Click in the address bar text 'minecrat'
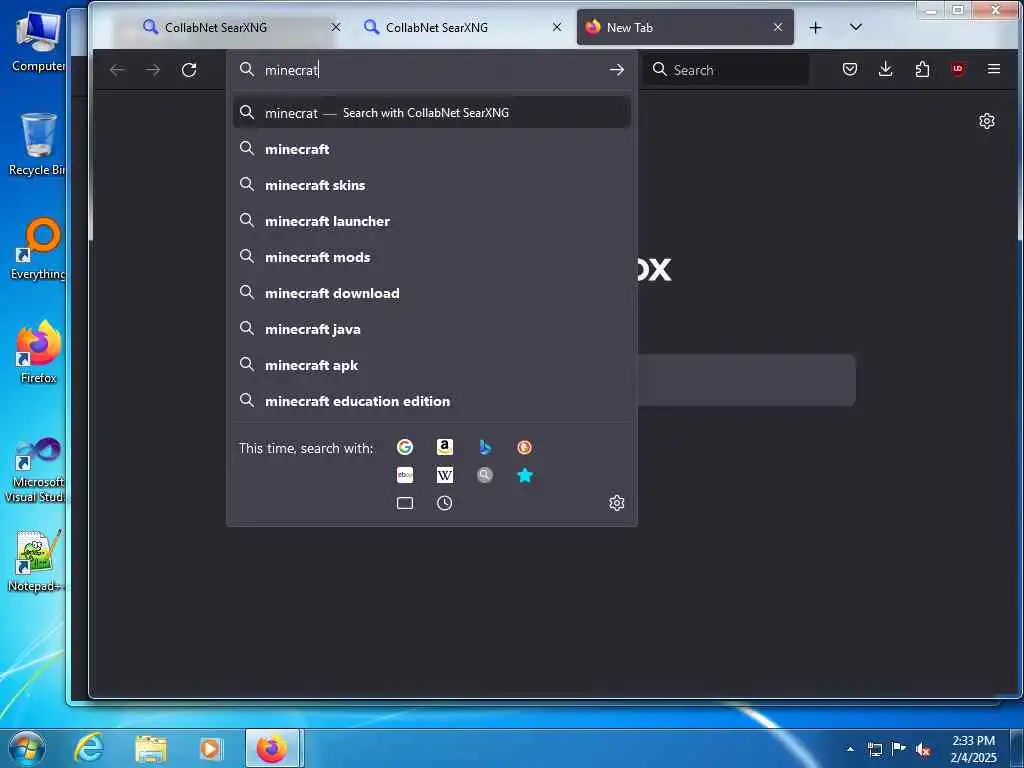The height and width of the screenshot is (768, 1024). [x=291, y=70]
